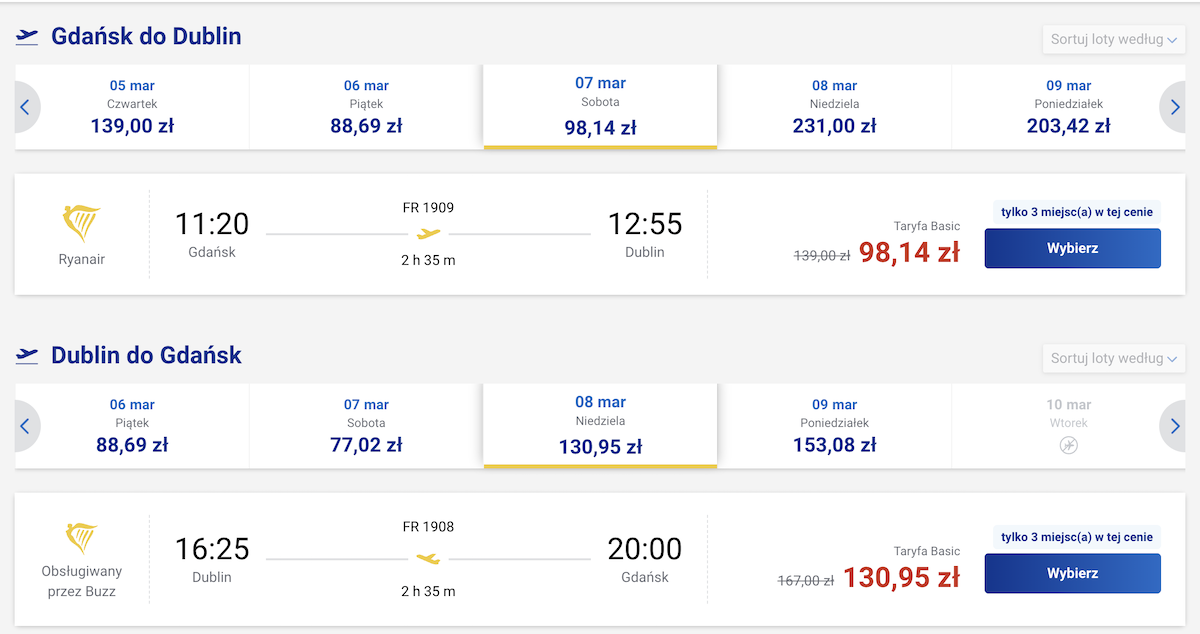Image resolution: width=1200 pixels, height=634 pixels.
Task: Click the Ryanair harp logo on flight FR 1909
Action: point(82,225)
